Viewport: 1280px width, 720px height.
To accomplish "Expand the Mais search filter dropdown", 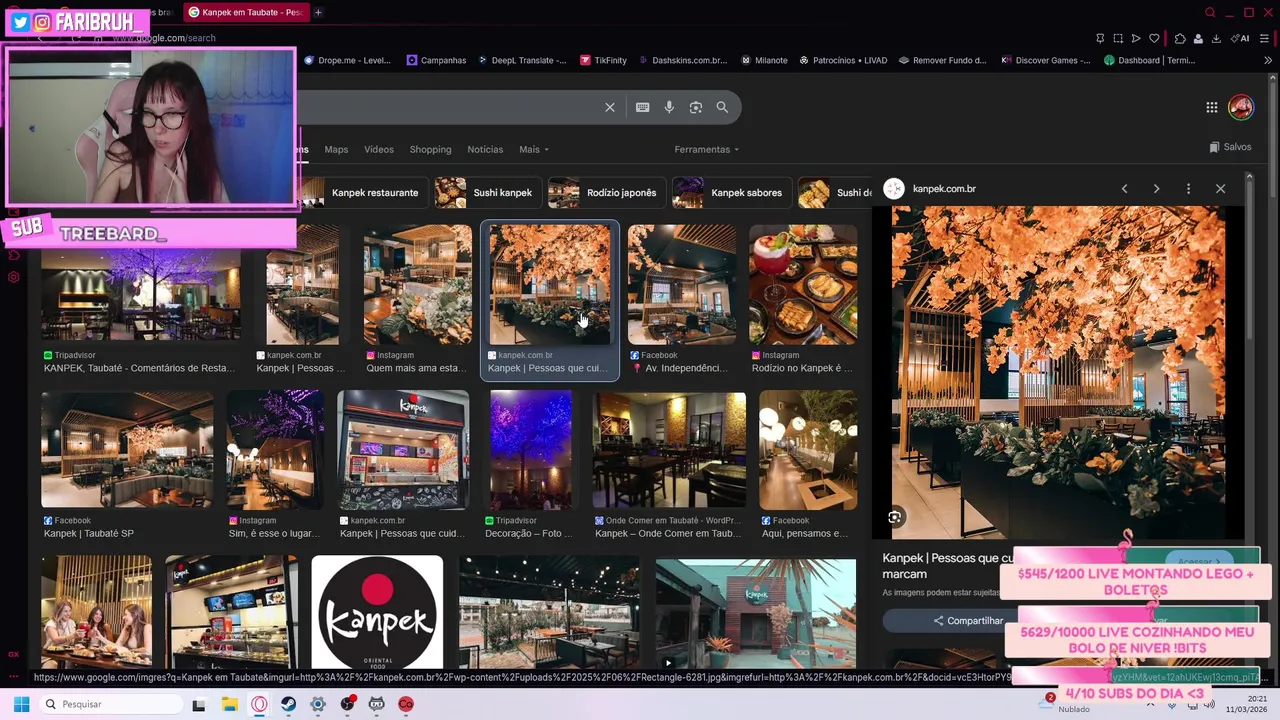I will point(533,150).
